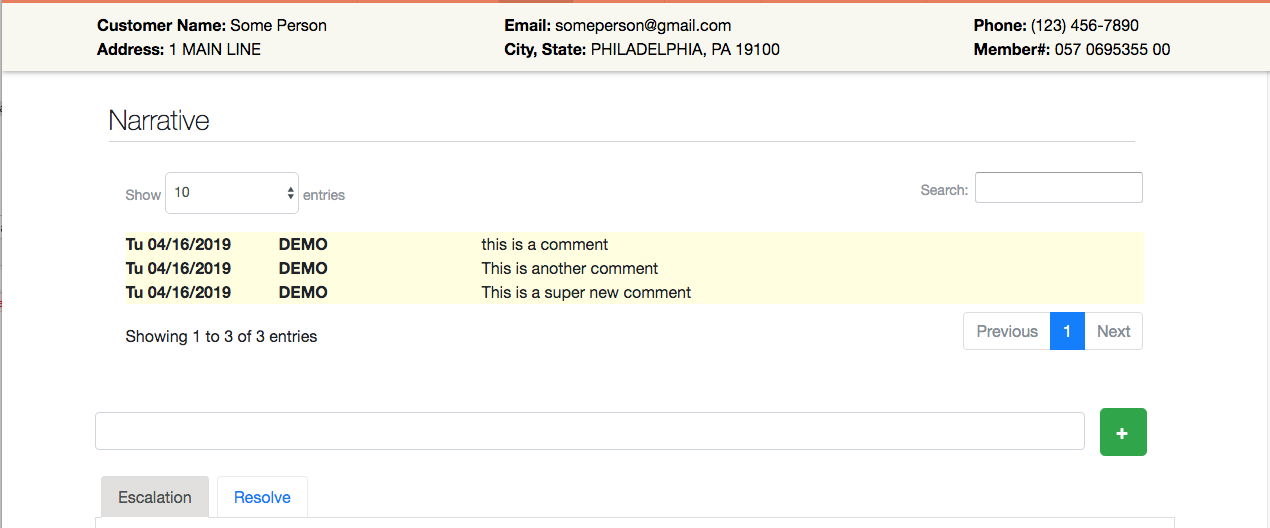This screenshot has width=1270, height=528.
Task: Select the "this is a comment" row
Action: [x=544, y=245]
